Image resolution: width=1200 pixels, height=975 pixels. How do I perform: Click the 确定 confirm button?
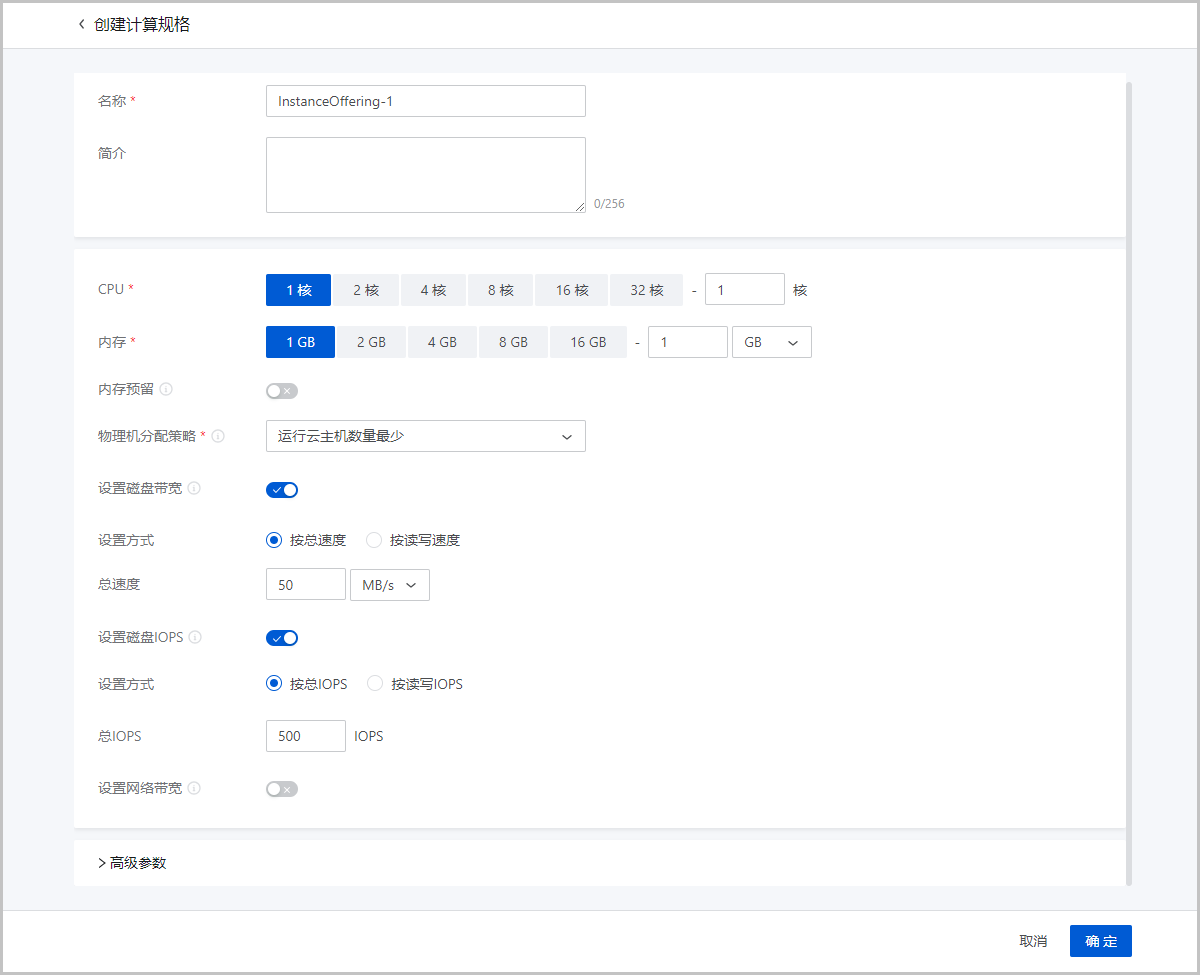point(1100,941)
